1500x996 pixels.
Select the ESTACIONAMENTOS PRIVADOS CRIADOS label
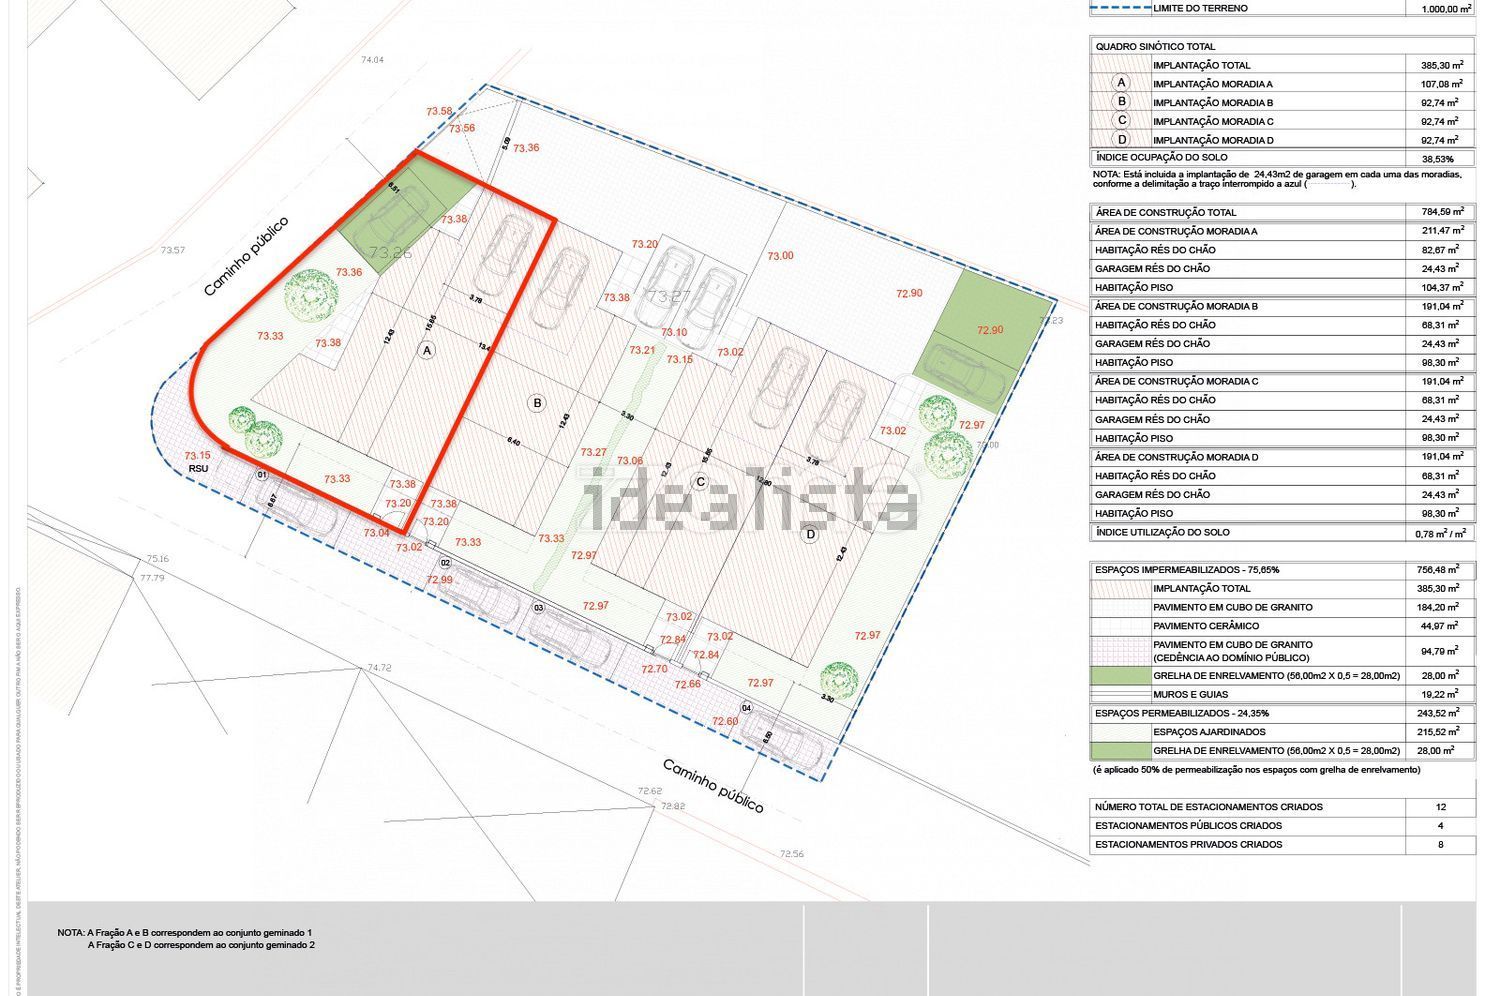(1189, 845)
